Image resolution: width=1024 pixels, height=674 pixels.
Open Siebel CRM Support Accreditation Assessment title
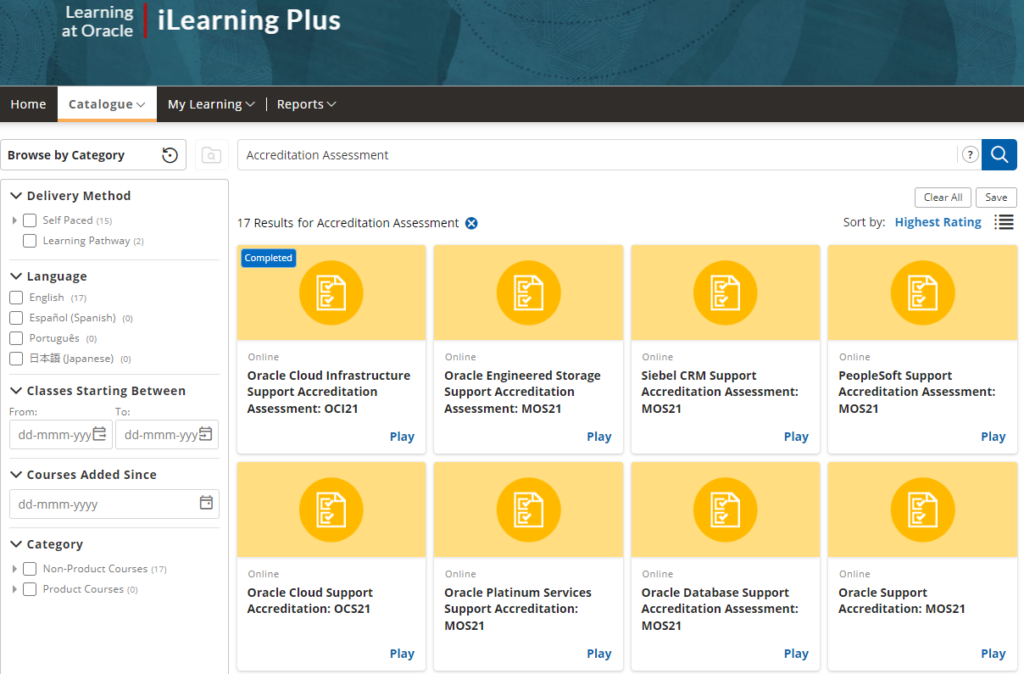click(719, 392)
